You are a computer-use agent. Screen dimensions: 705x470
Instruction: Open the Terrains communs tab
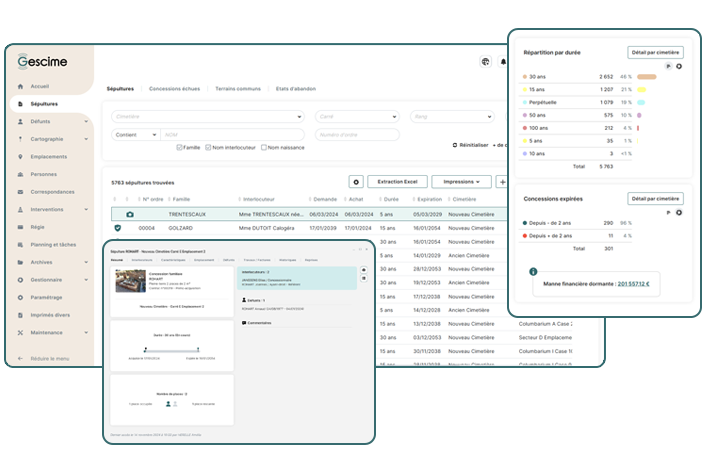tap(238, 89)
